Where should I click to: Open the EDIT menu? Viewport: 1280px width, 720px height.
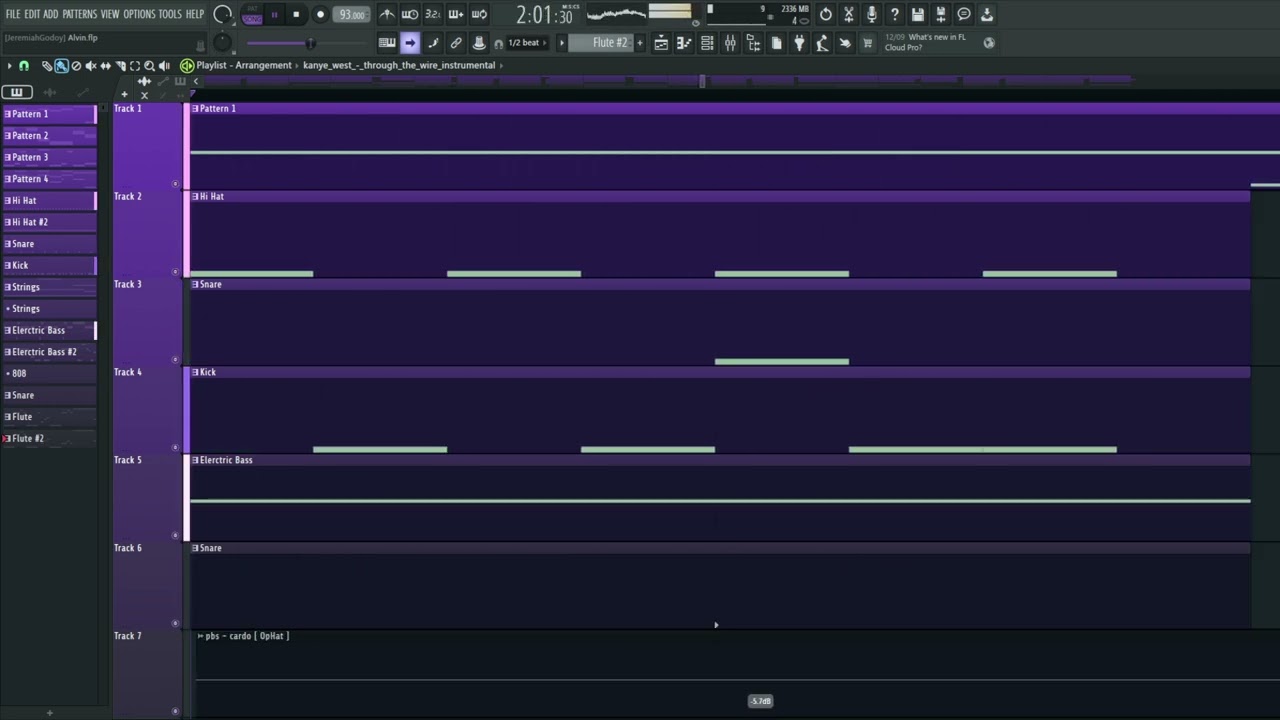[32, 14]
